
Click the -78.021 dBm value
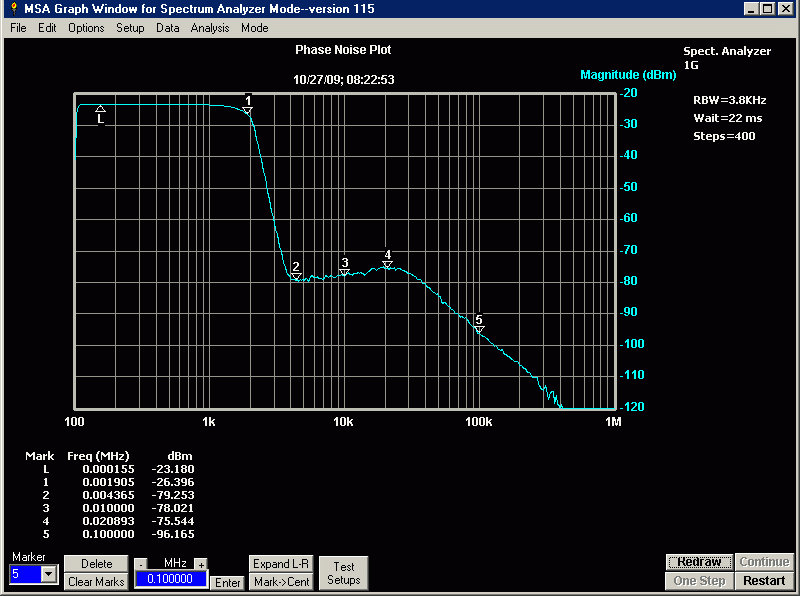point(173,508)
